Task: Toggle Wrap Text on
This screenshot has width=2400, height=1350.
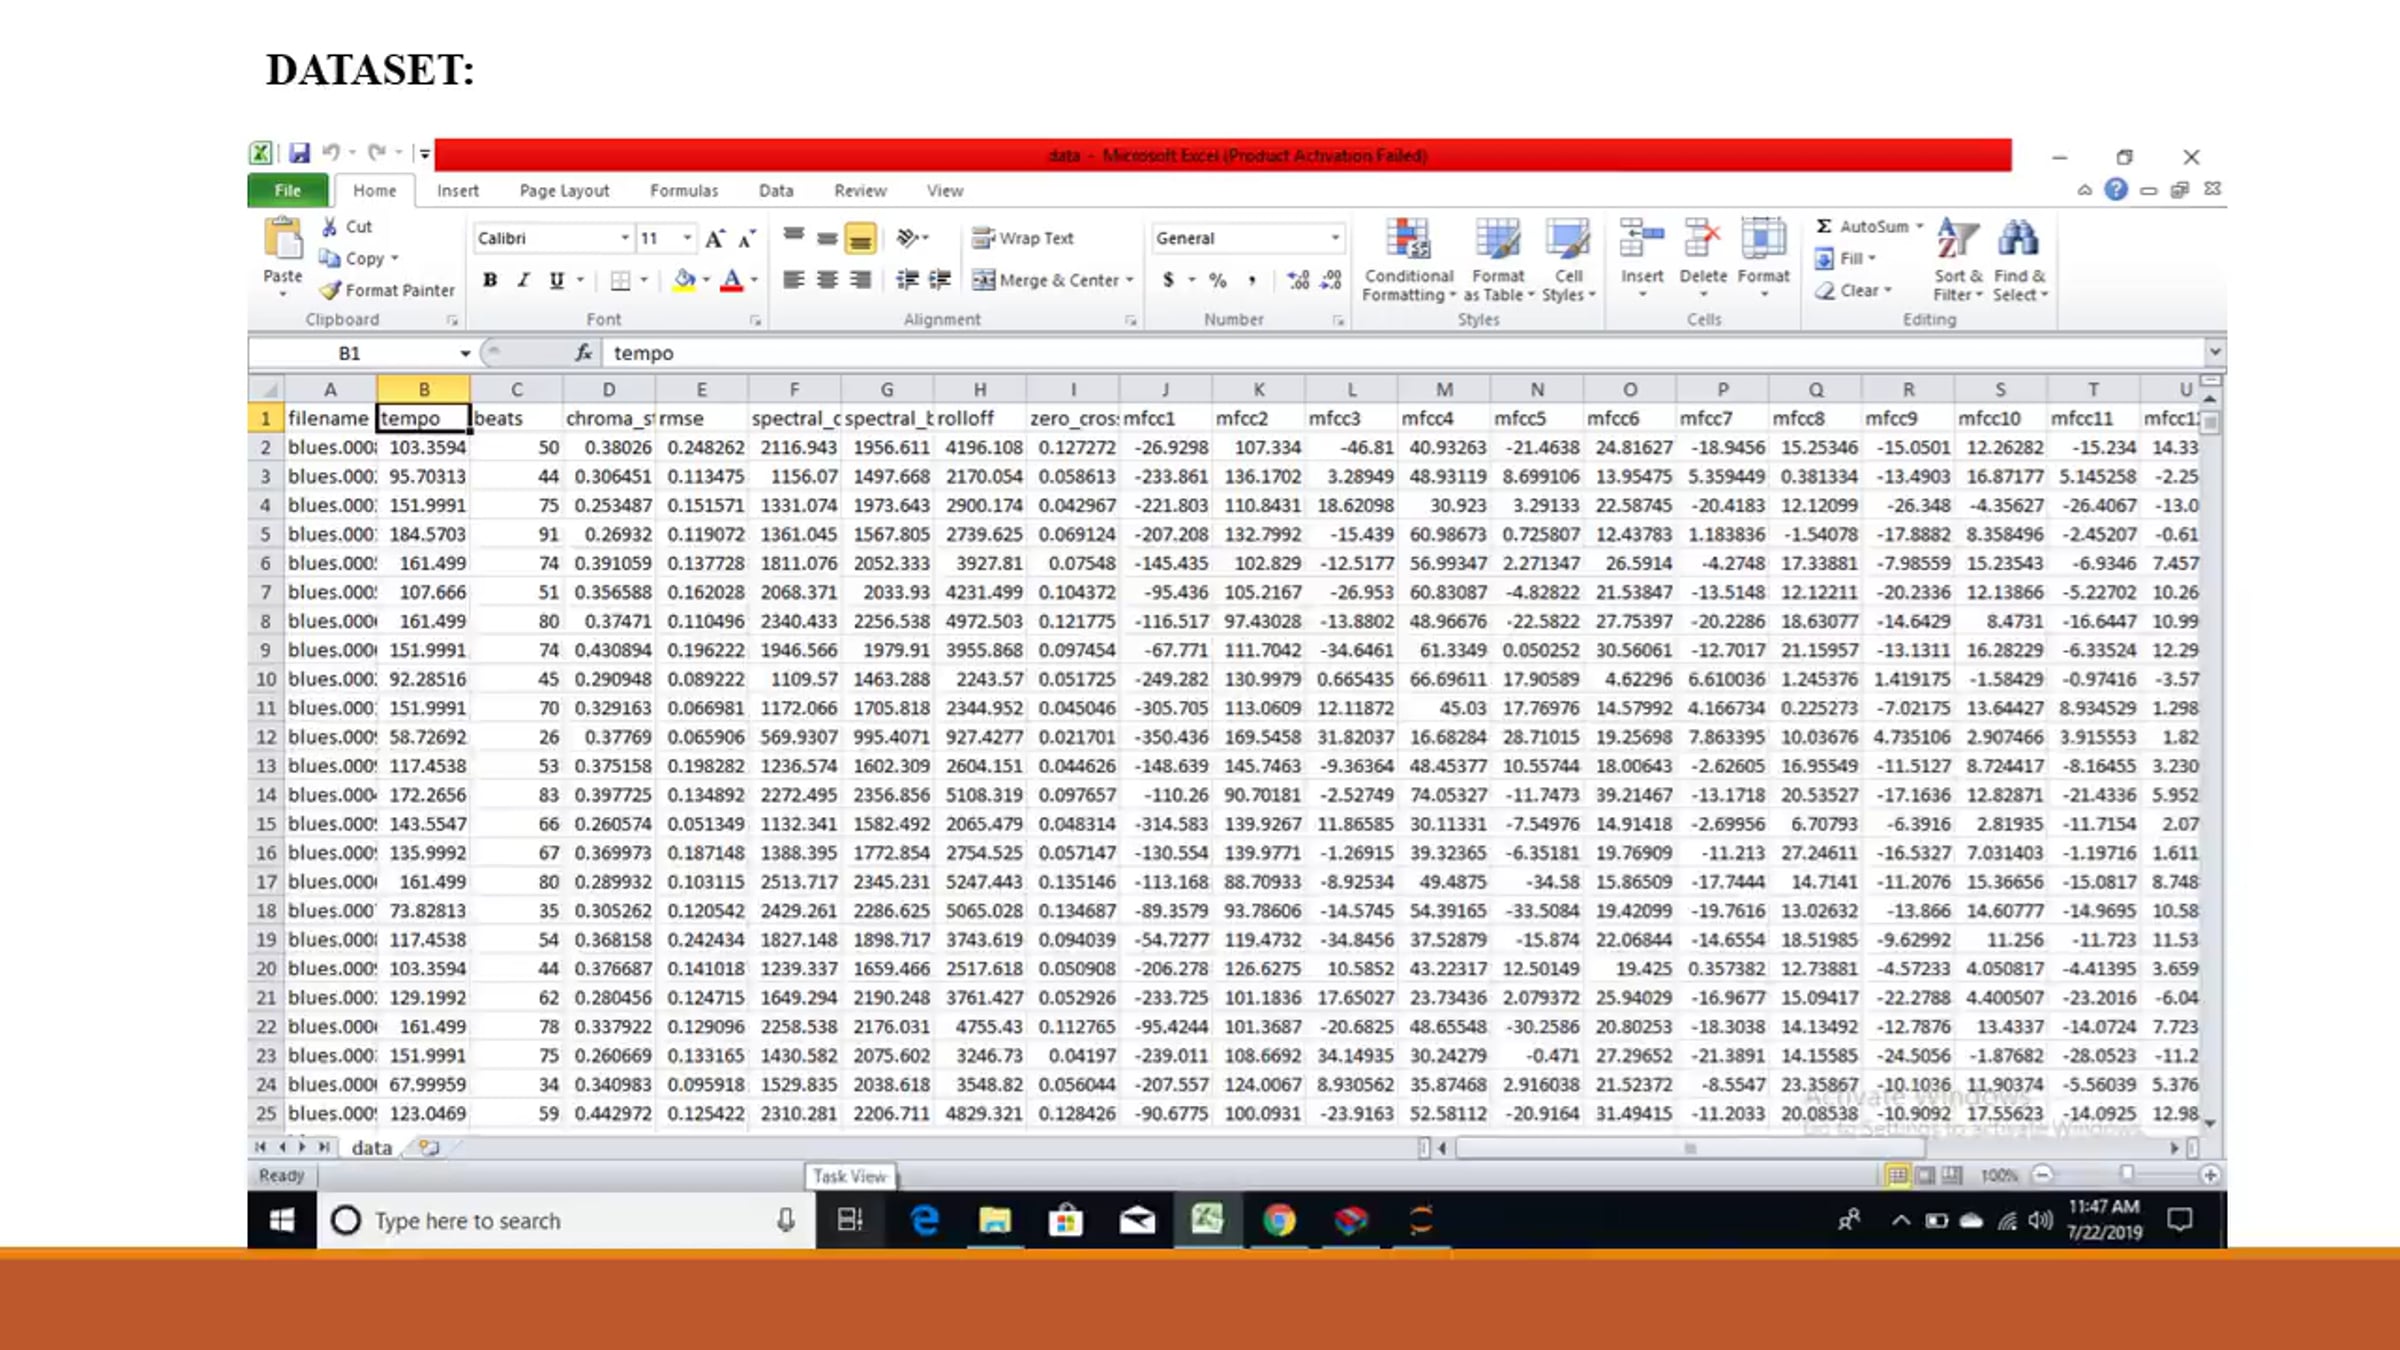Action: point(1023,238)
